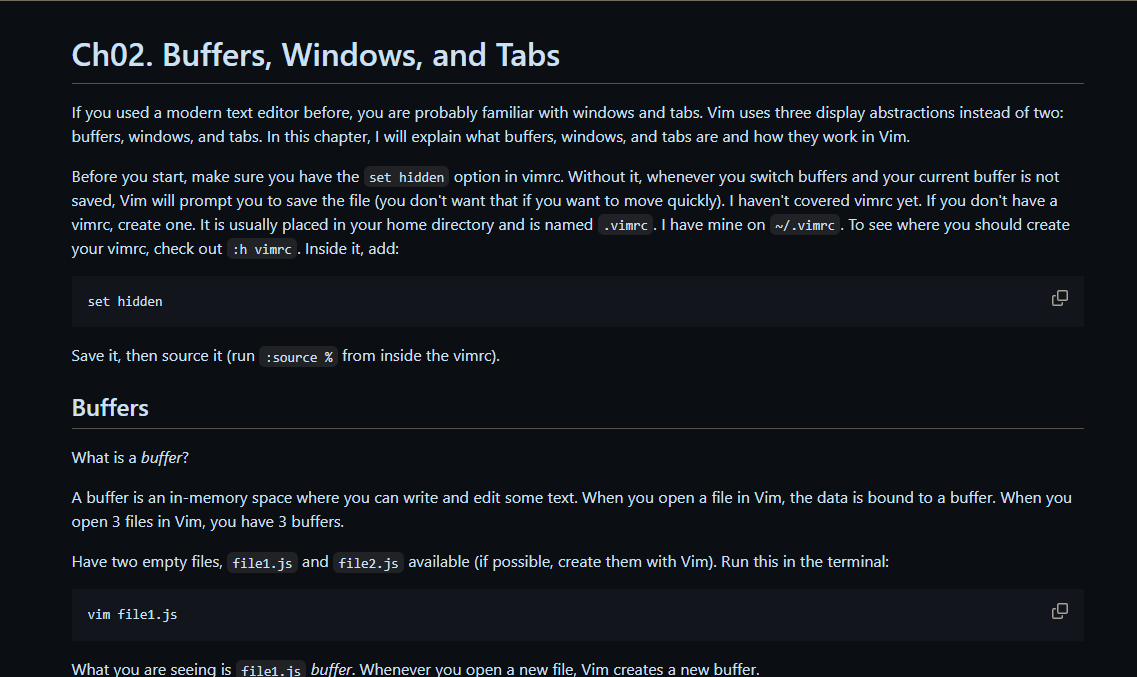Click the ":source %" inline command
1137x677 pixels.
299,357
